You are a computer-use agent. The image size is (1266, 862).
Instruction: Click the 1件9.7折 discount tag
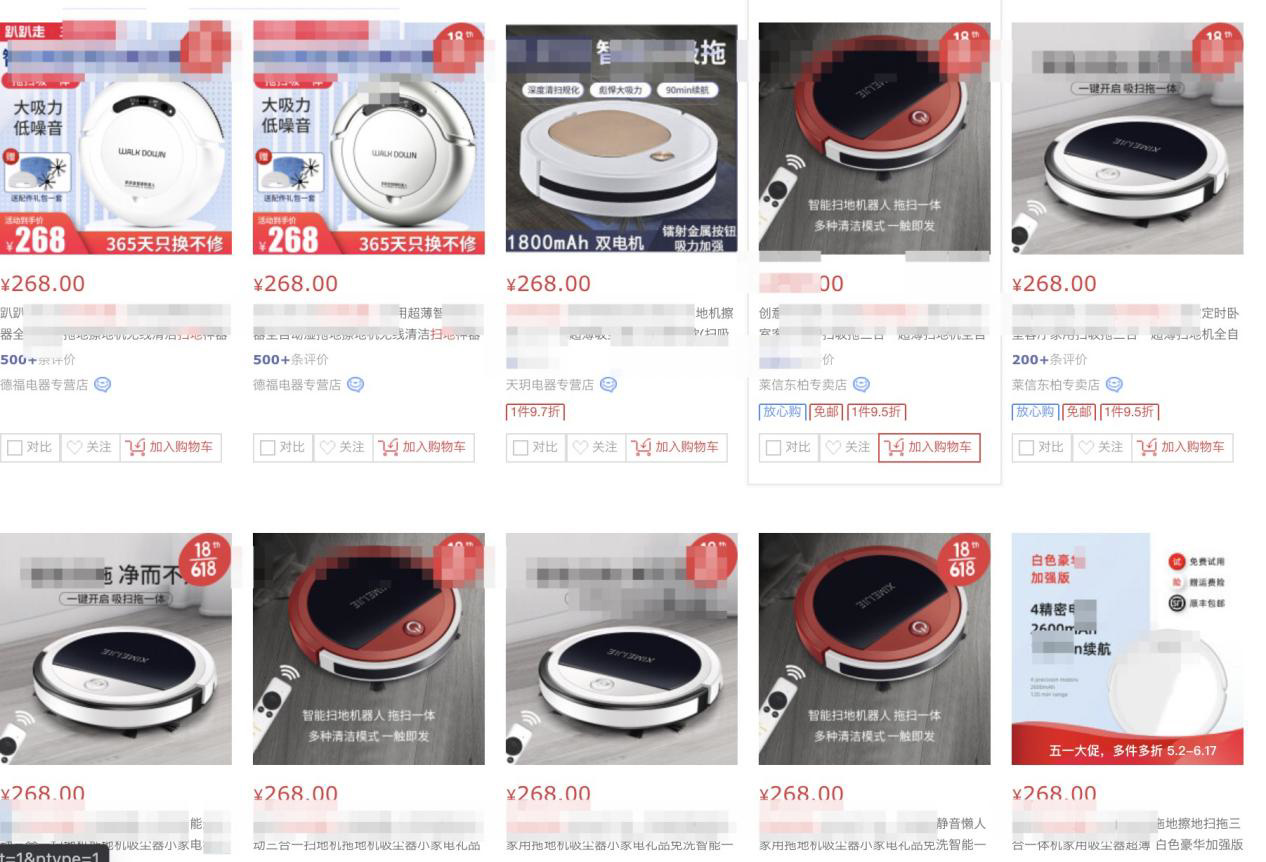point(536,411)
